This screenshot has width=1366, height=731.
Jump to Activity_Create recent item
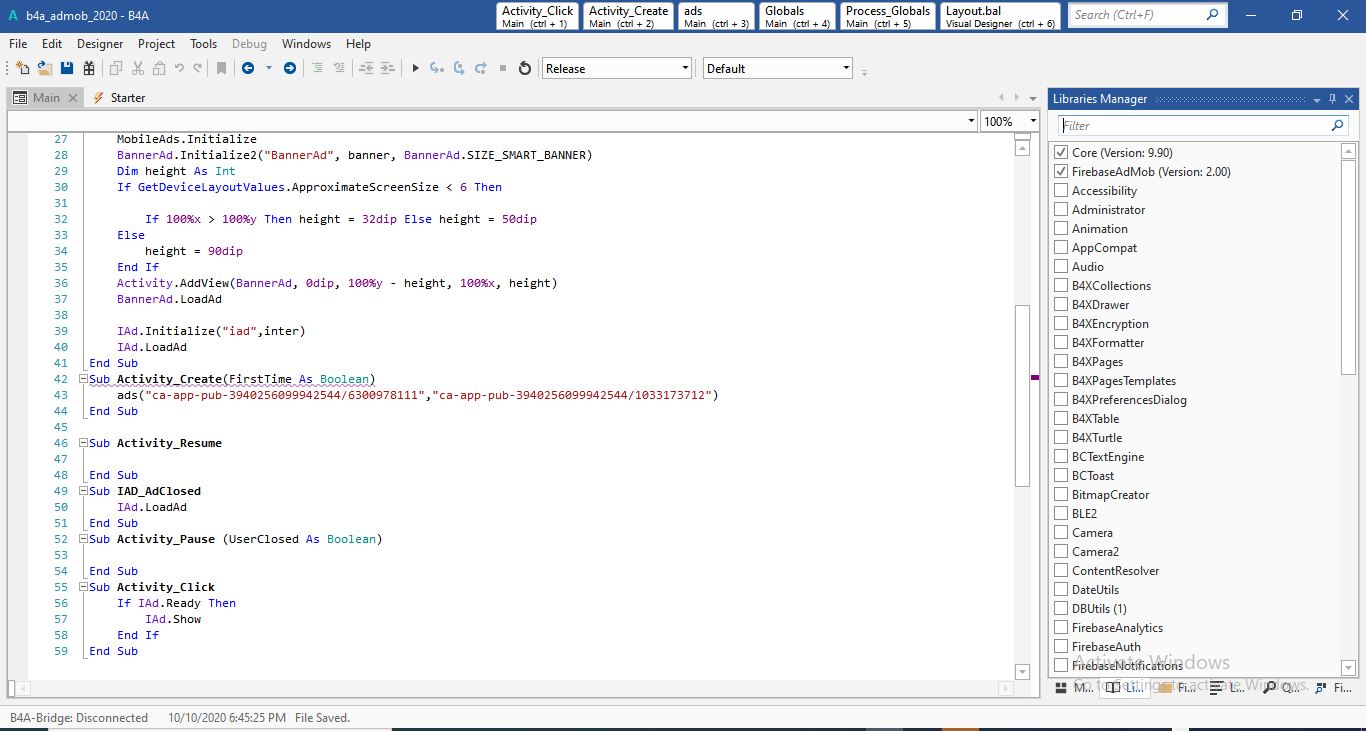pyautogui.click(x=628, y=17)
